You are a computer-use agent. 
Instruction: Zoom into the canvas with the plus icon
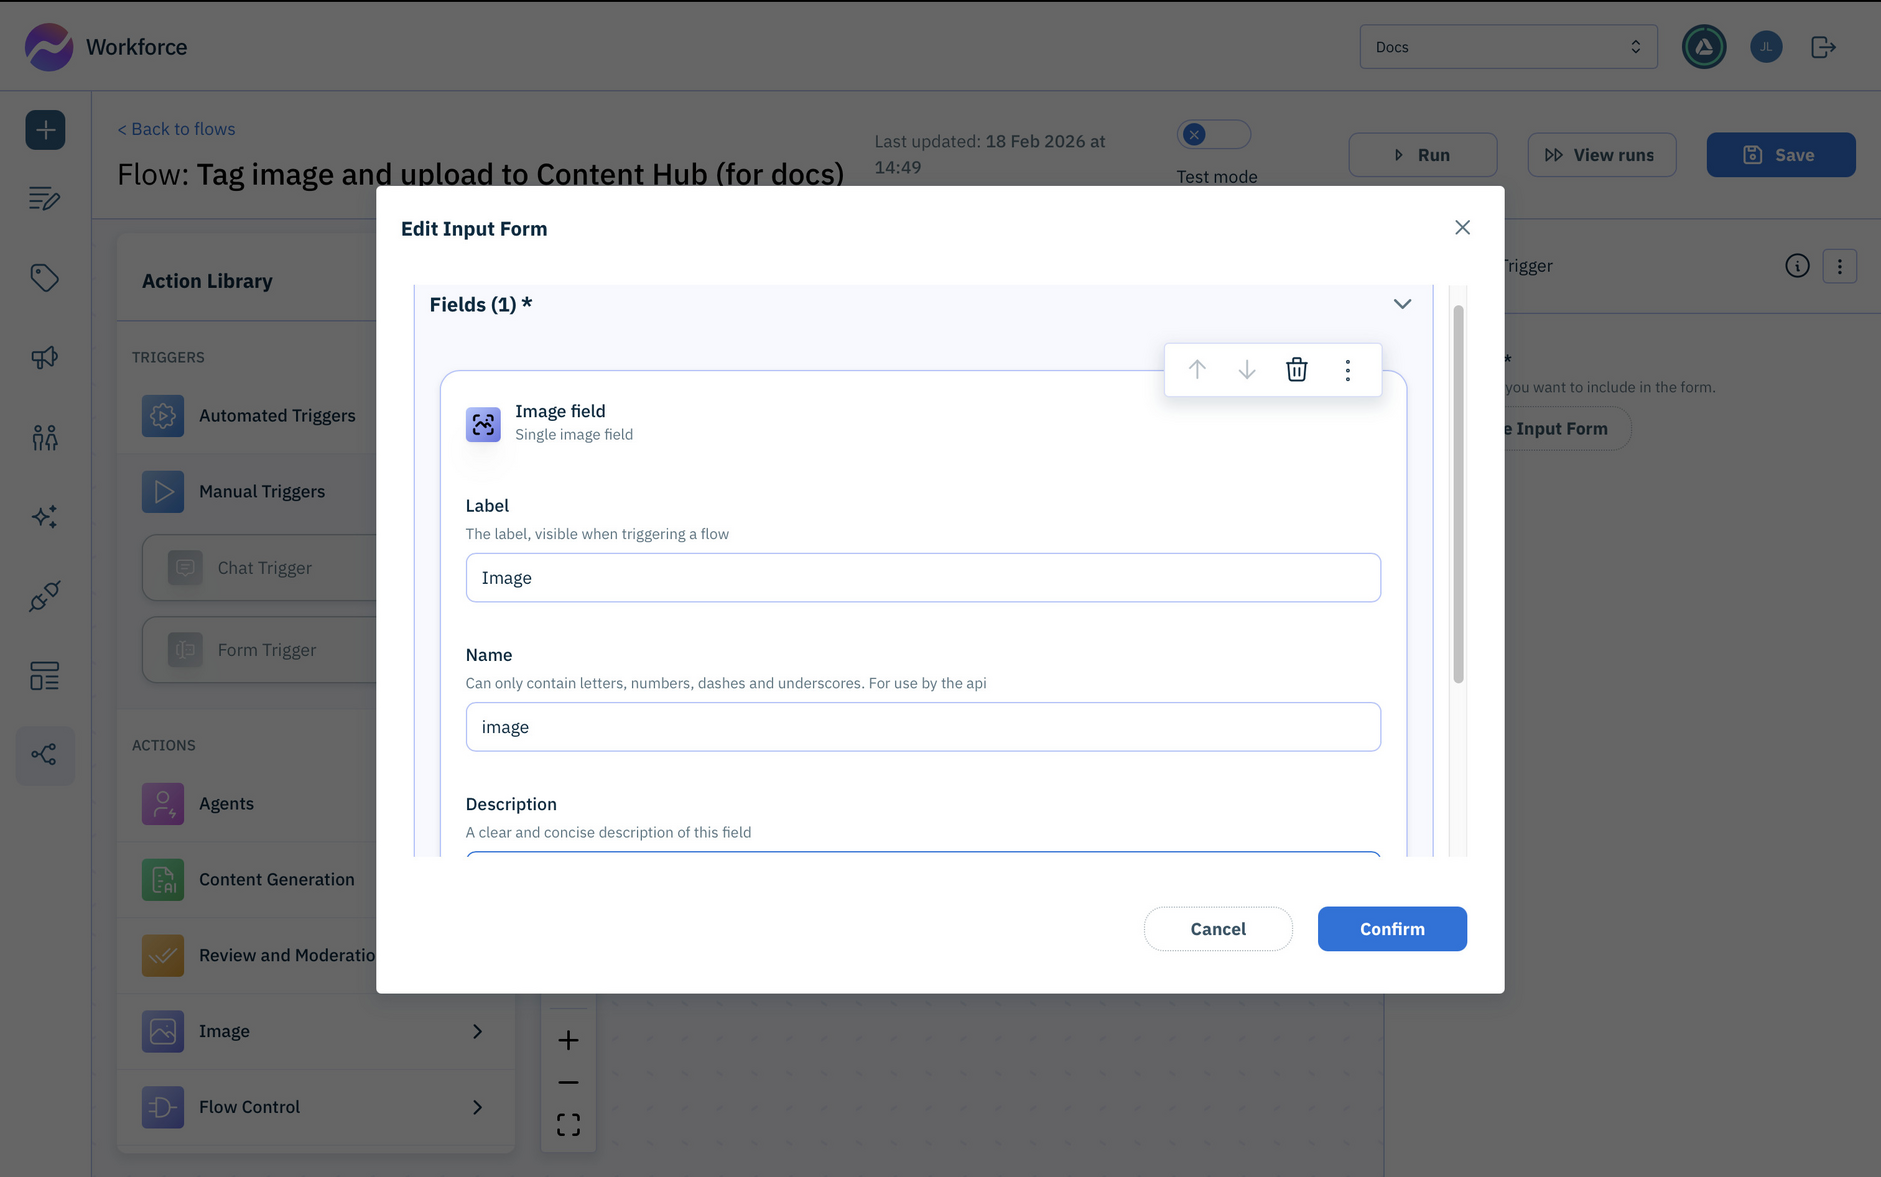(x=568, y=1039)
